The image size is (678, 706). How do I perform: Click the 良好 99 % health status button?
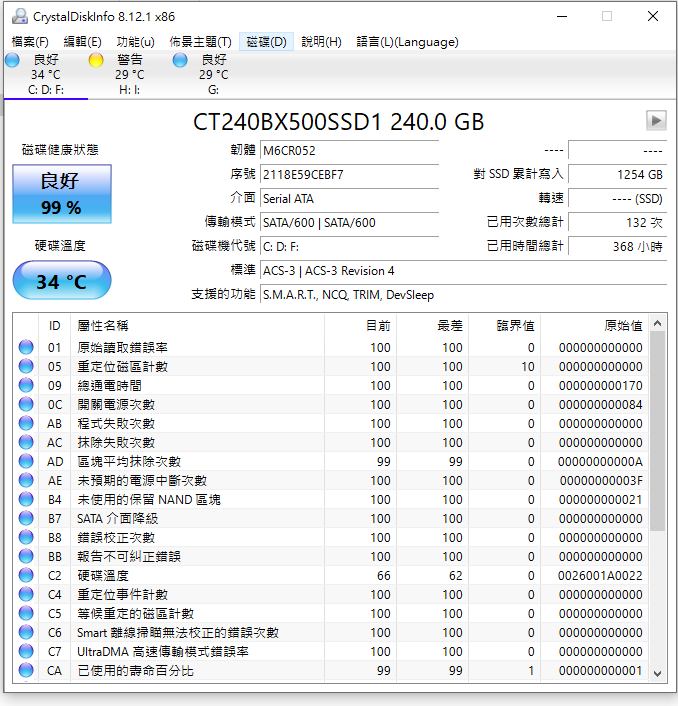[x=62, y=194]
